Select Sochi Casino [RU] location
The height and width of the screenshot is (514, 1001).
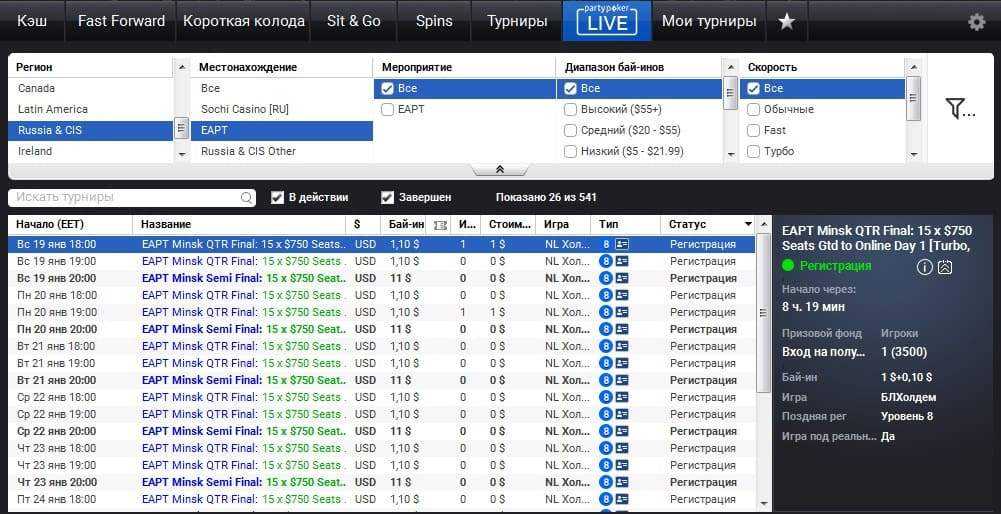click(282, 110)
